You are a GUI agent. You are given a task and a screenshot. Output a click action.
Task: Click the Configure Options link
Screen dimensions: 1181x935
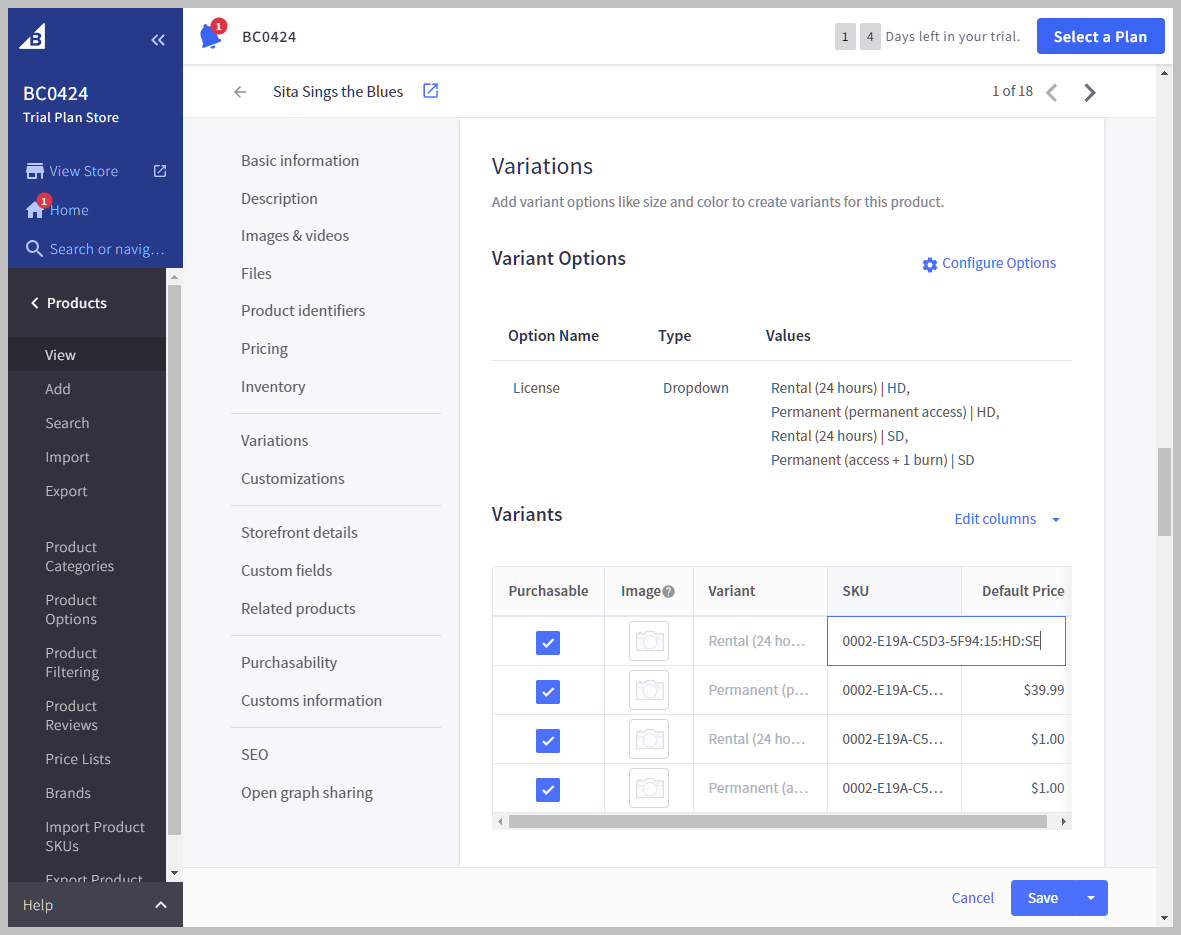click(989, 264)
